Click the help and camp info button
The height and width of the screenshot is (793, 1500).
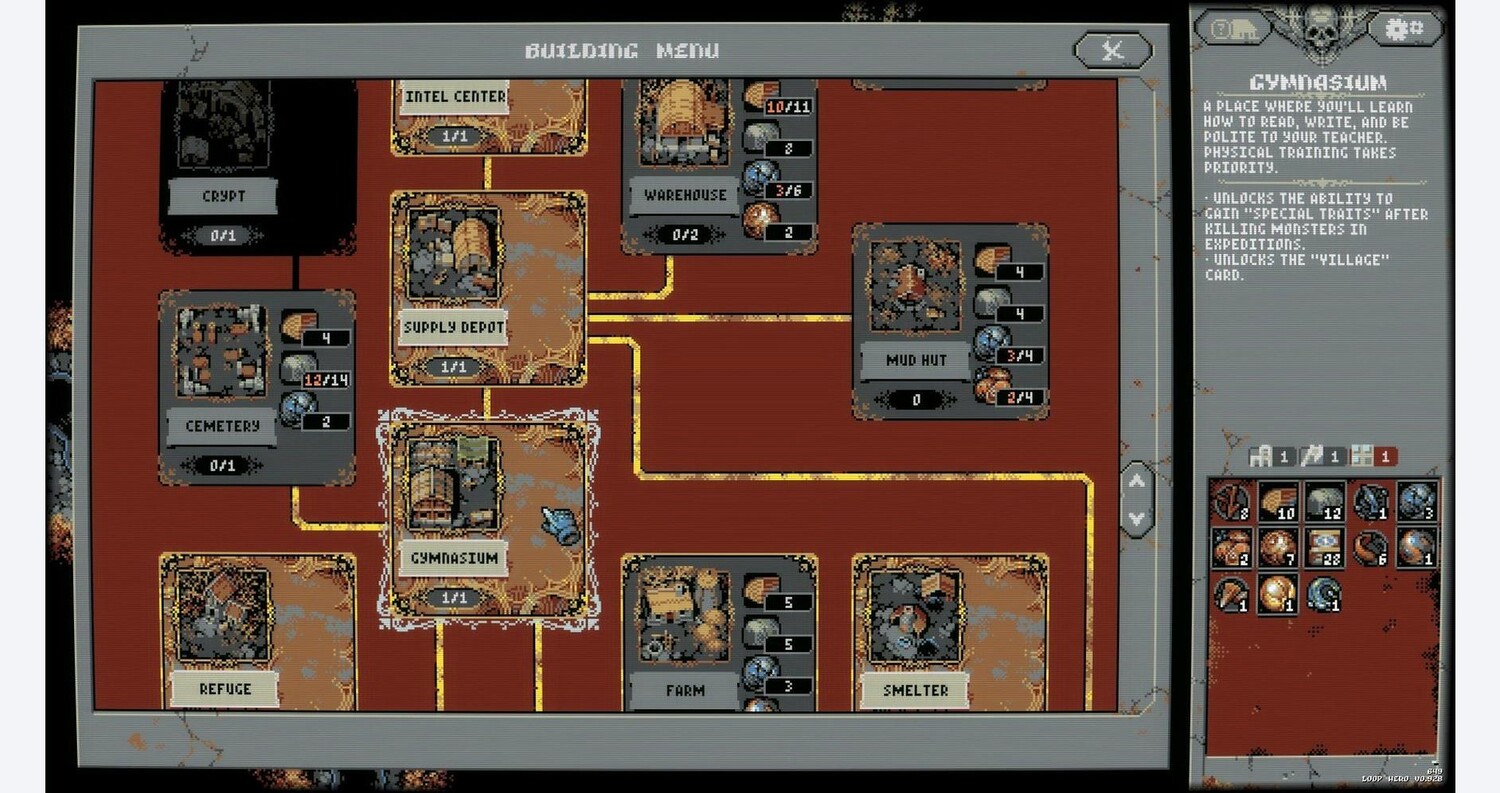(x=1233, y=28)
